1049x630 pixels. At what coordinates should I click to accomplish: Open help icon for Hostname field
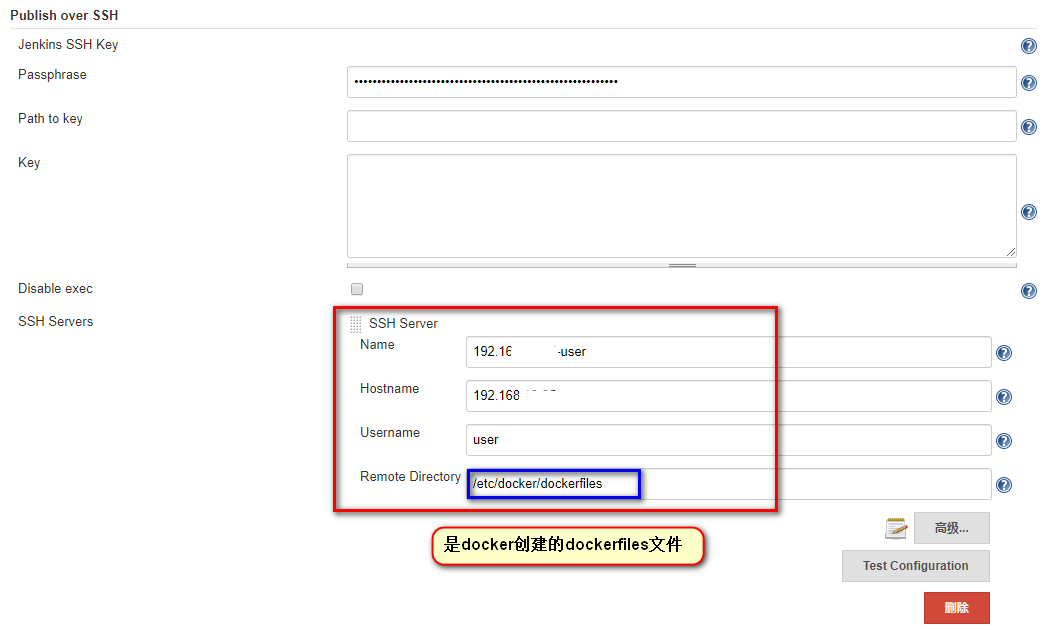[x=1004, y=397]
